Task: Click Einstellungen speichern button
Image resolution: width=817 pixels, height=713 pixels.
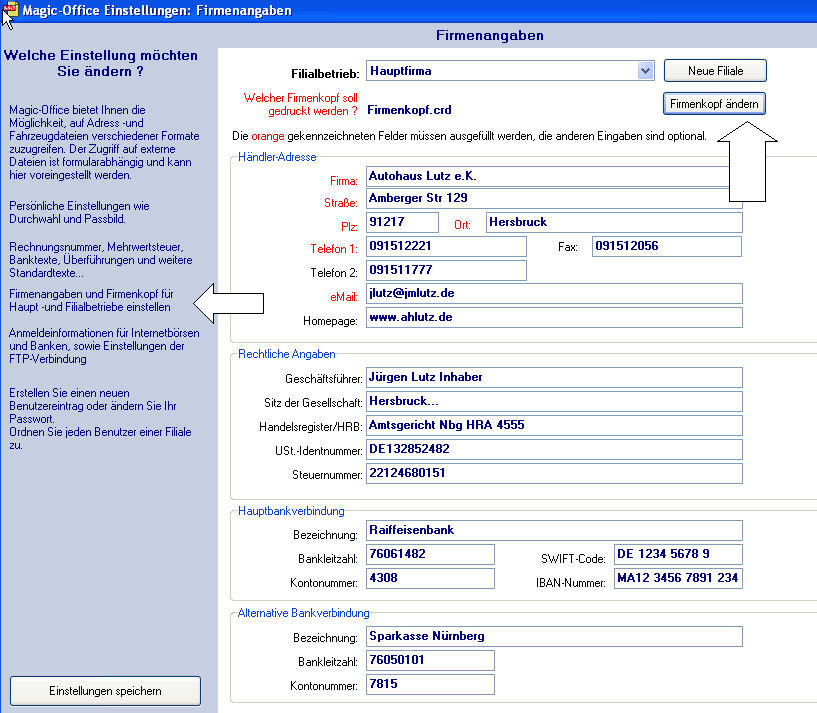Action: 105,691
